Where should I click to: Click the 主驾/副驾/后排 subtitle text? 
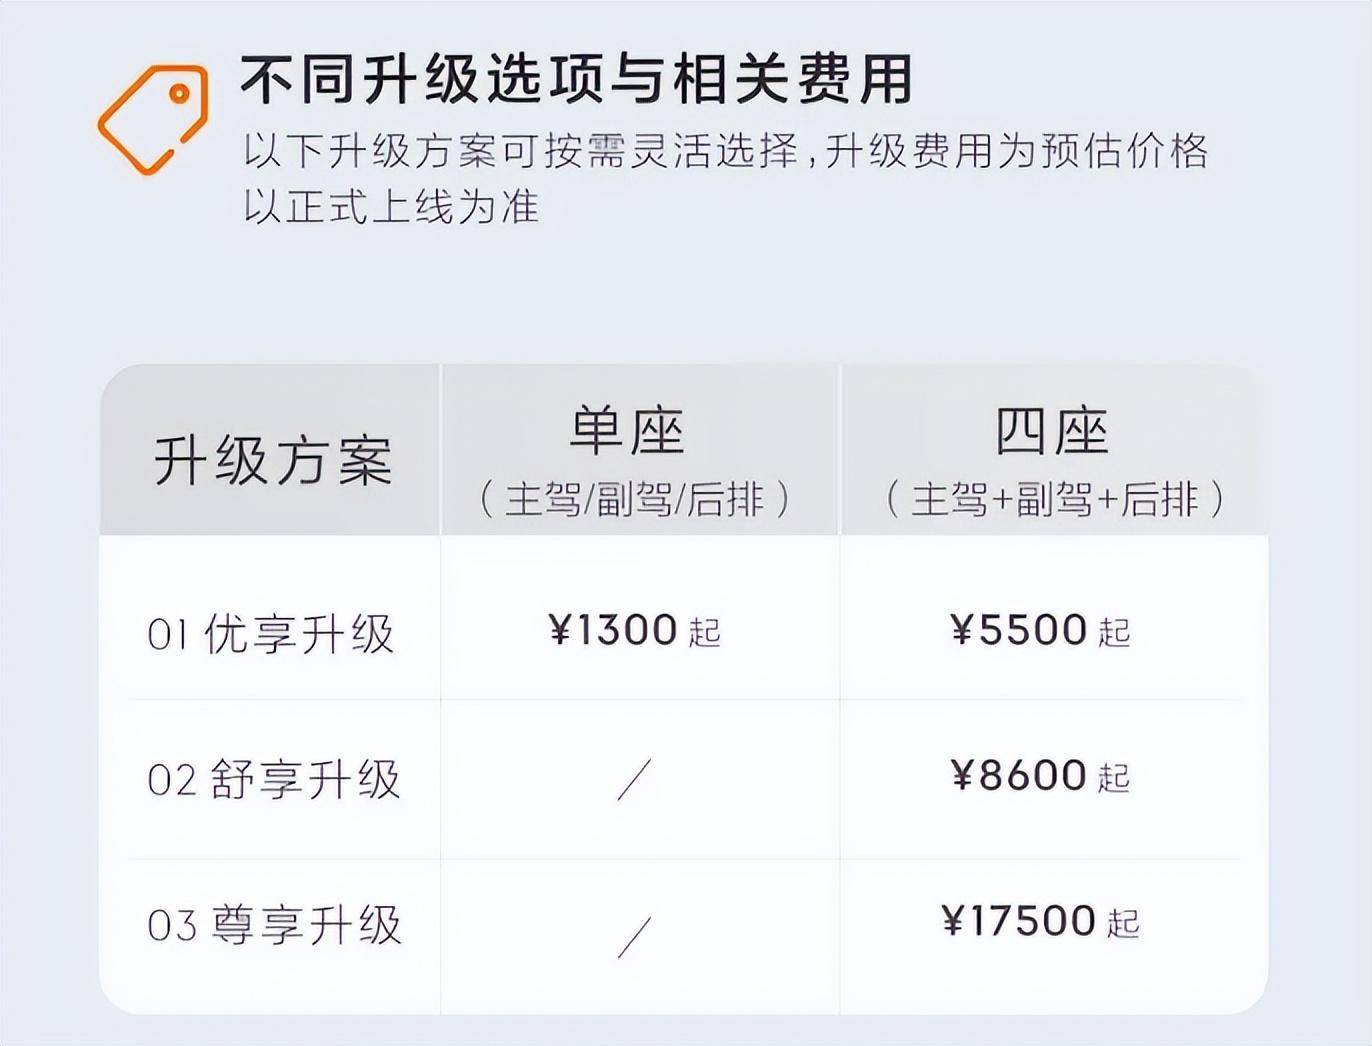[x=635, y=499]
